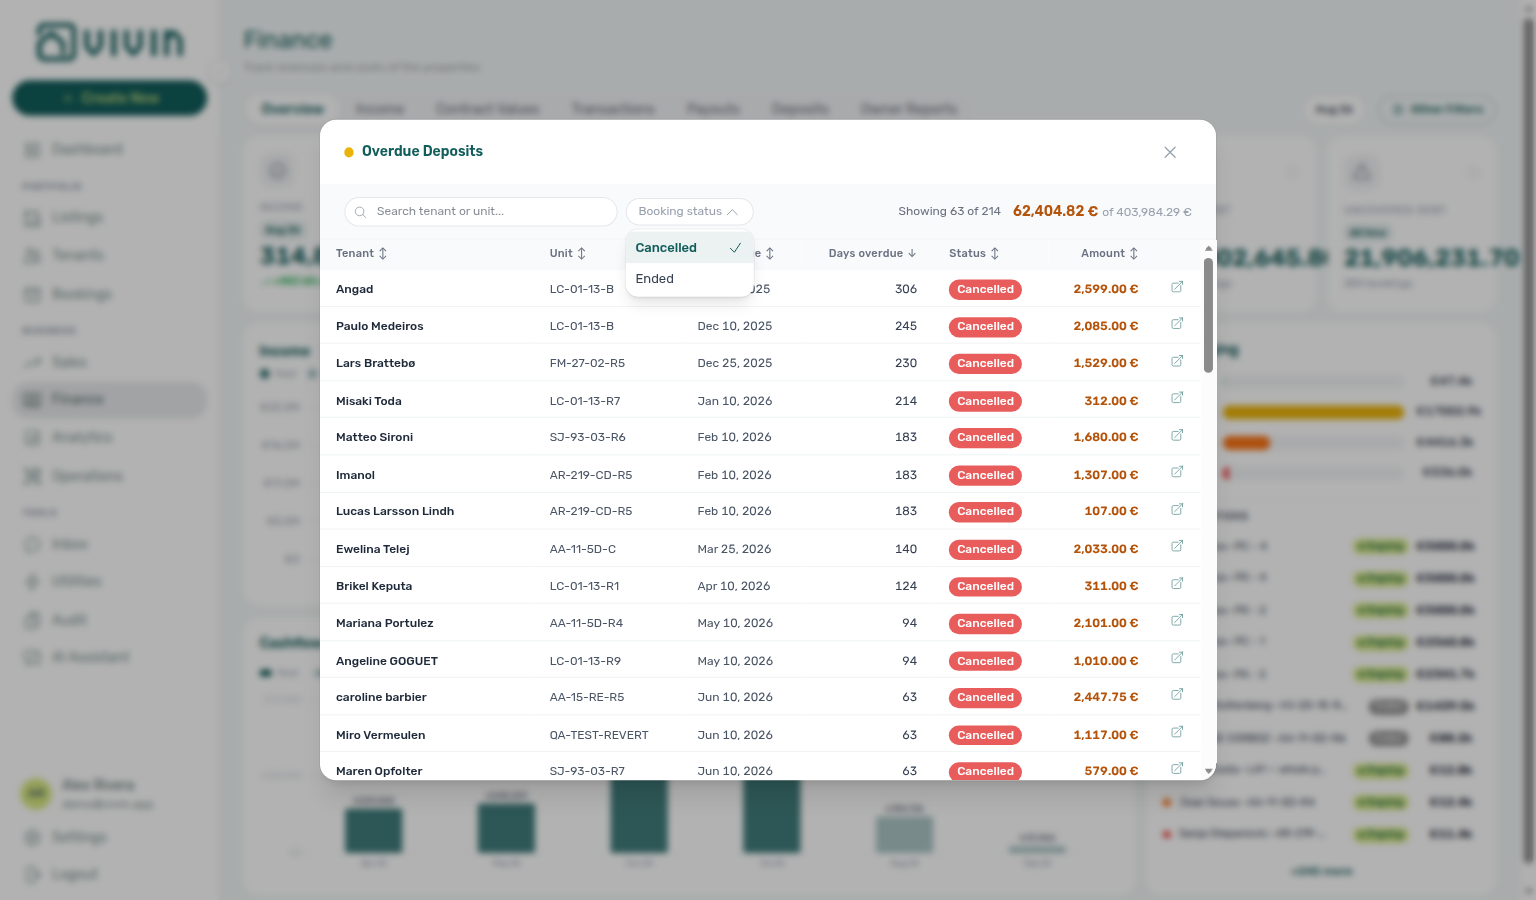Screen dimensions: 1536x900
Task: Click tenant name Angad
Action: point(354,290)
